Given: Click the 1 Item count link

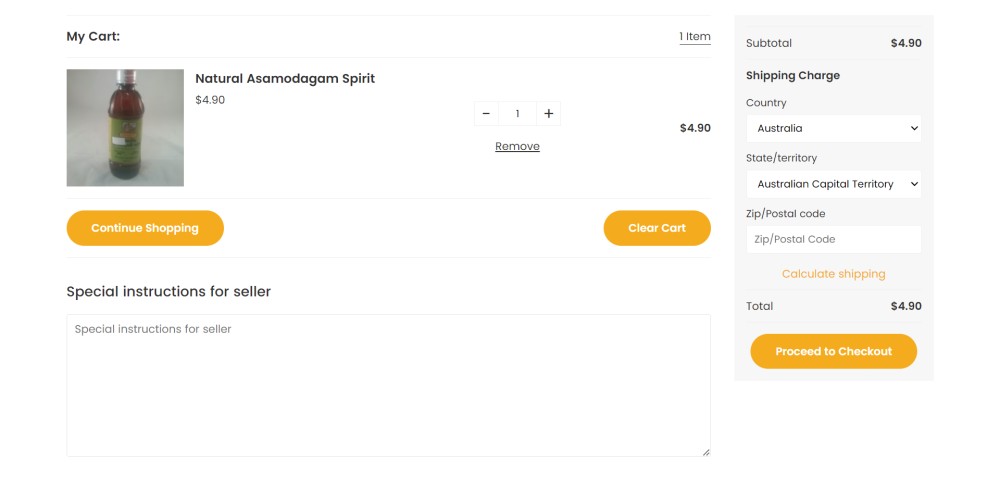Looking at the screenshot, I should coord(695,37).
